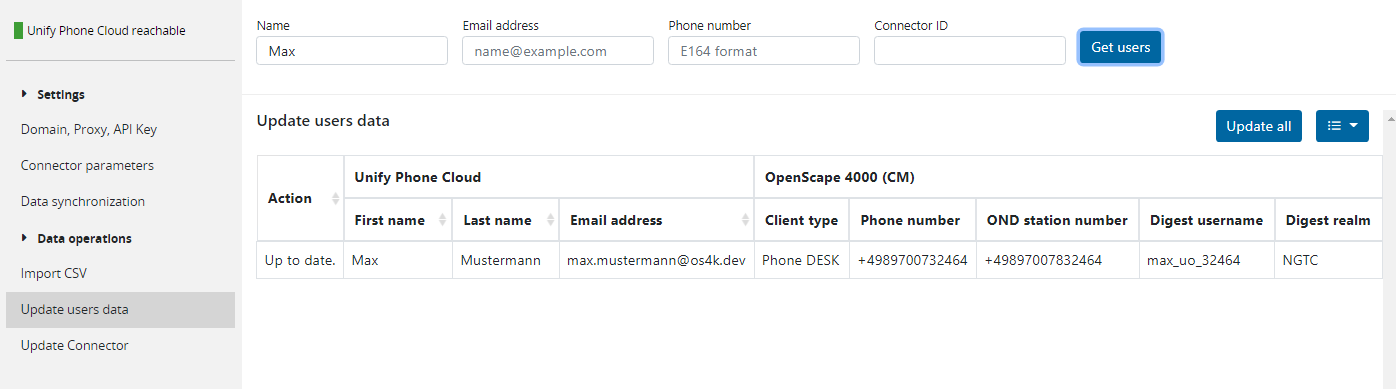This screenshot has height=389, width=1396.
Task: Click the 'Update users data' page heading
Action: (x=323, y=121)
